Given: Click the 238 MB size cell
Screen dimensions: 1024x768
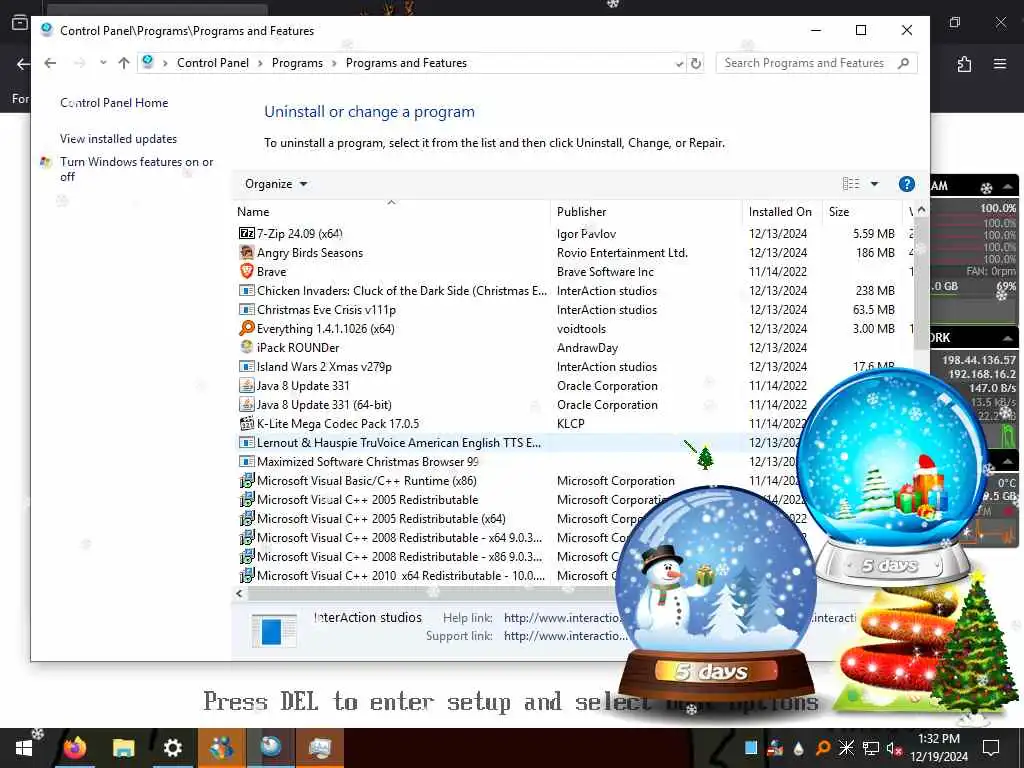Looking at the screenshot, I should pyautogui.click(x=875, y=291).
